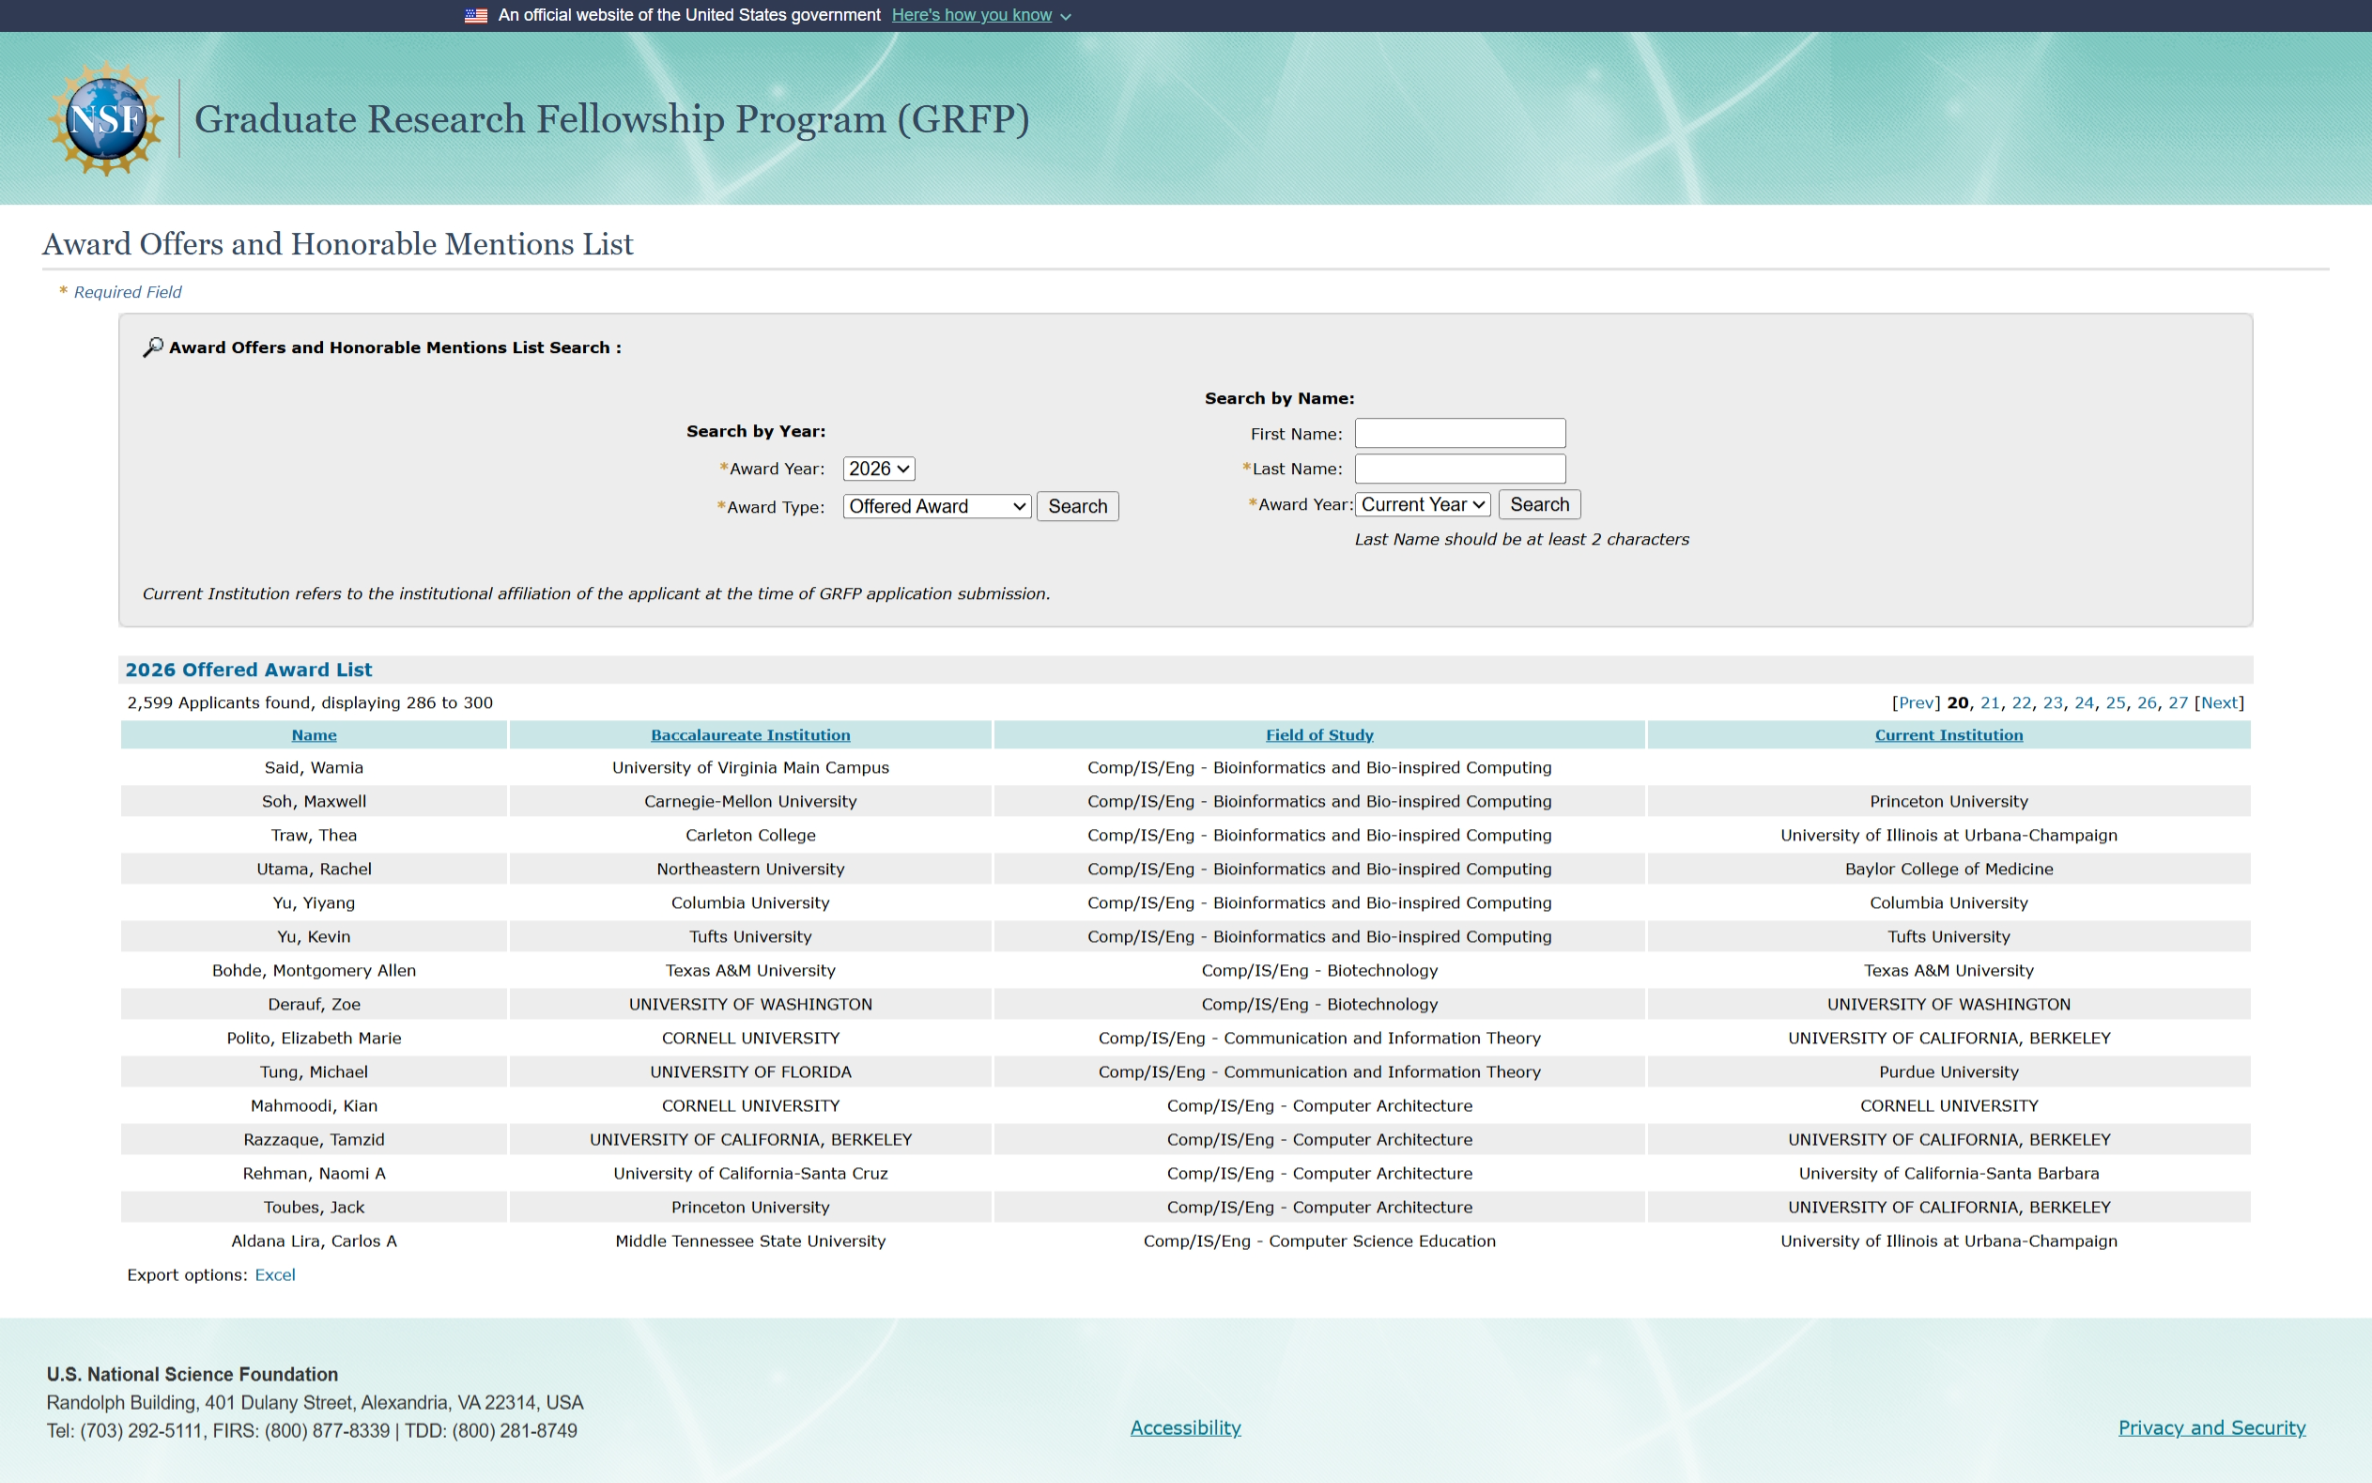
Task: Open results page 23
Action: point(2052,703)
